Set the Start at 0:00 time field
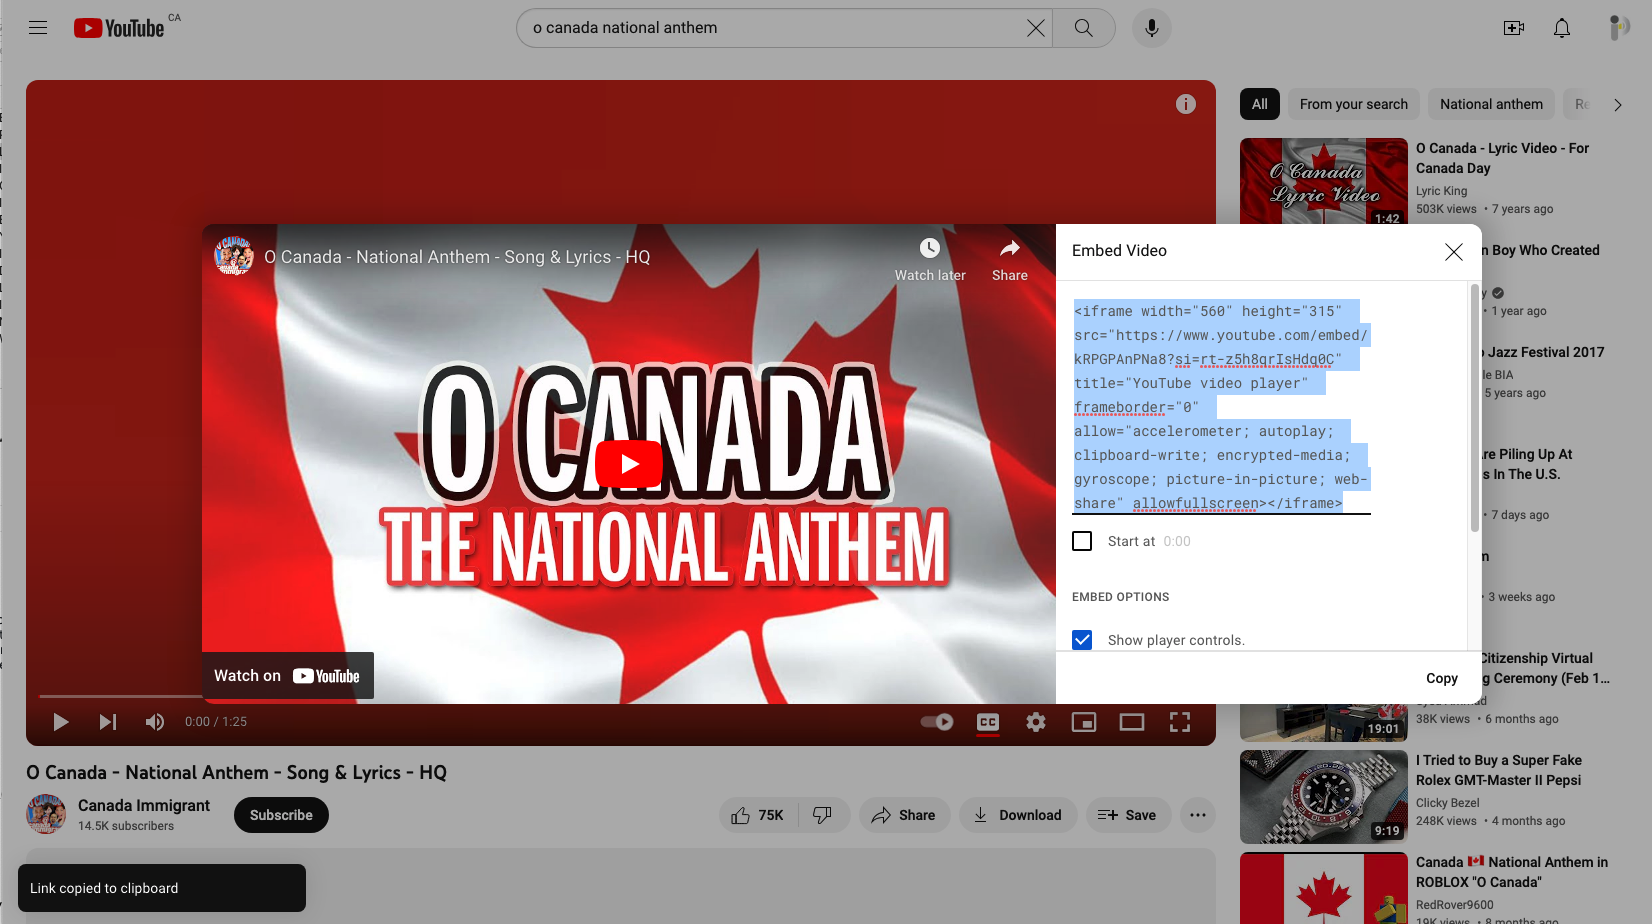The height and width of the screenshot is (924, 1652). (1177, 541)
